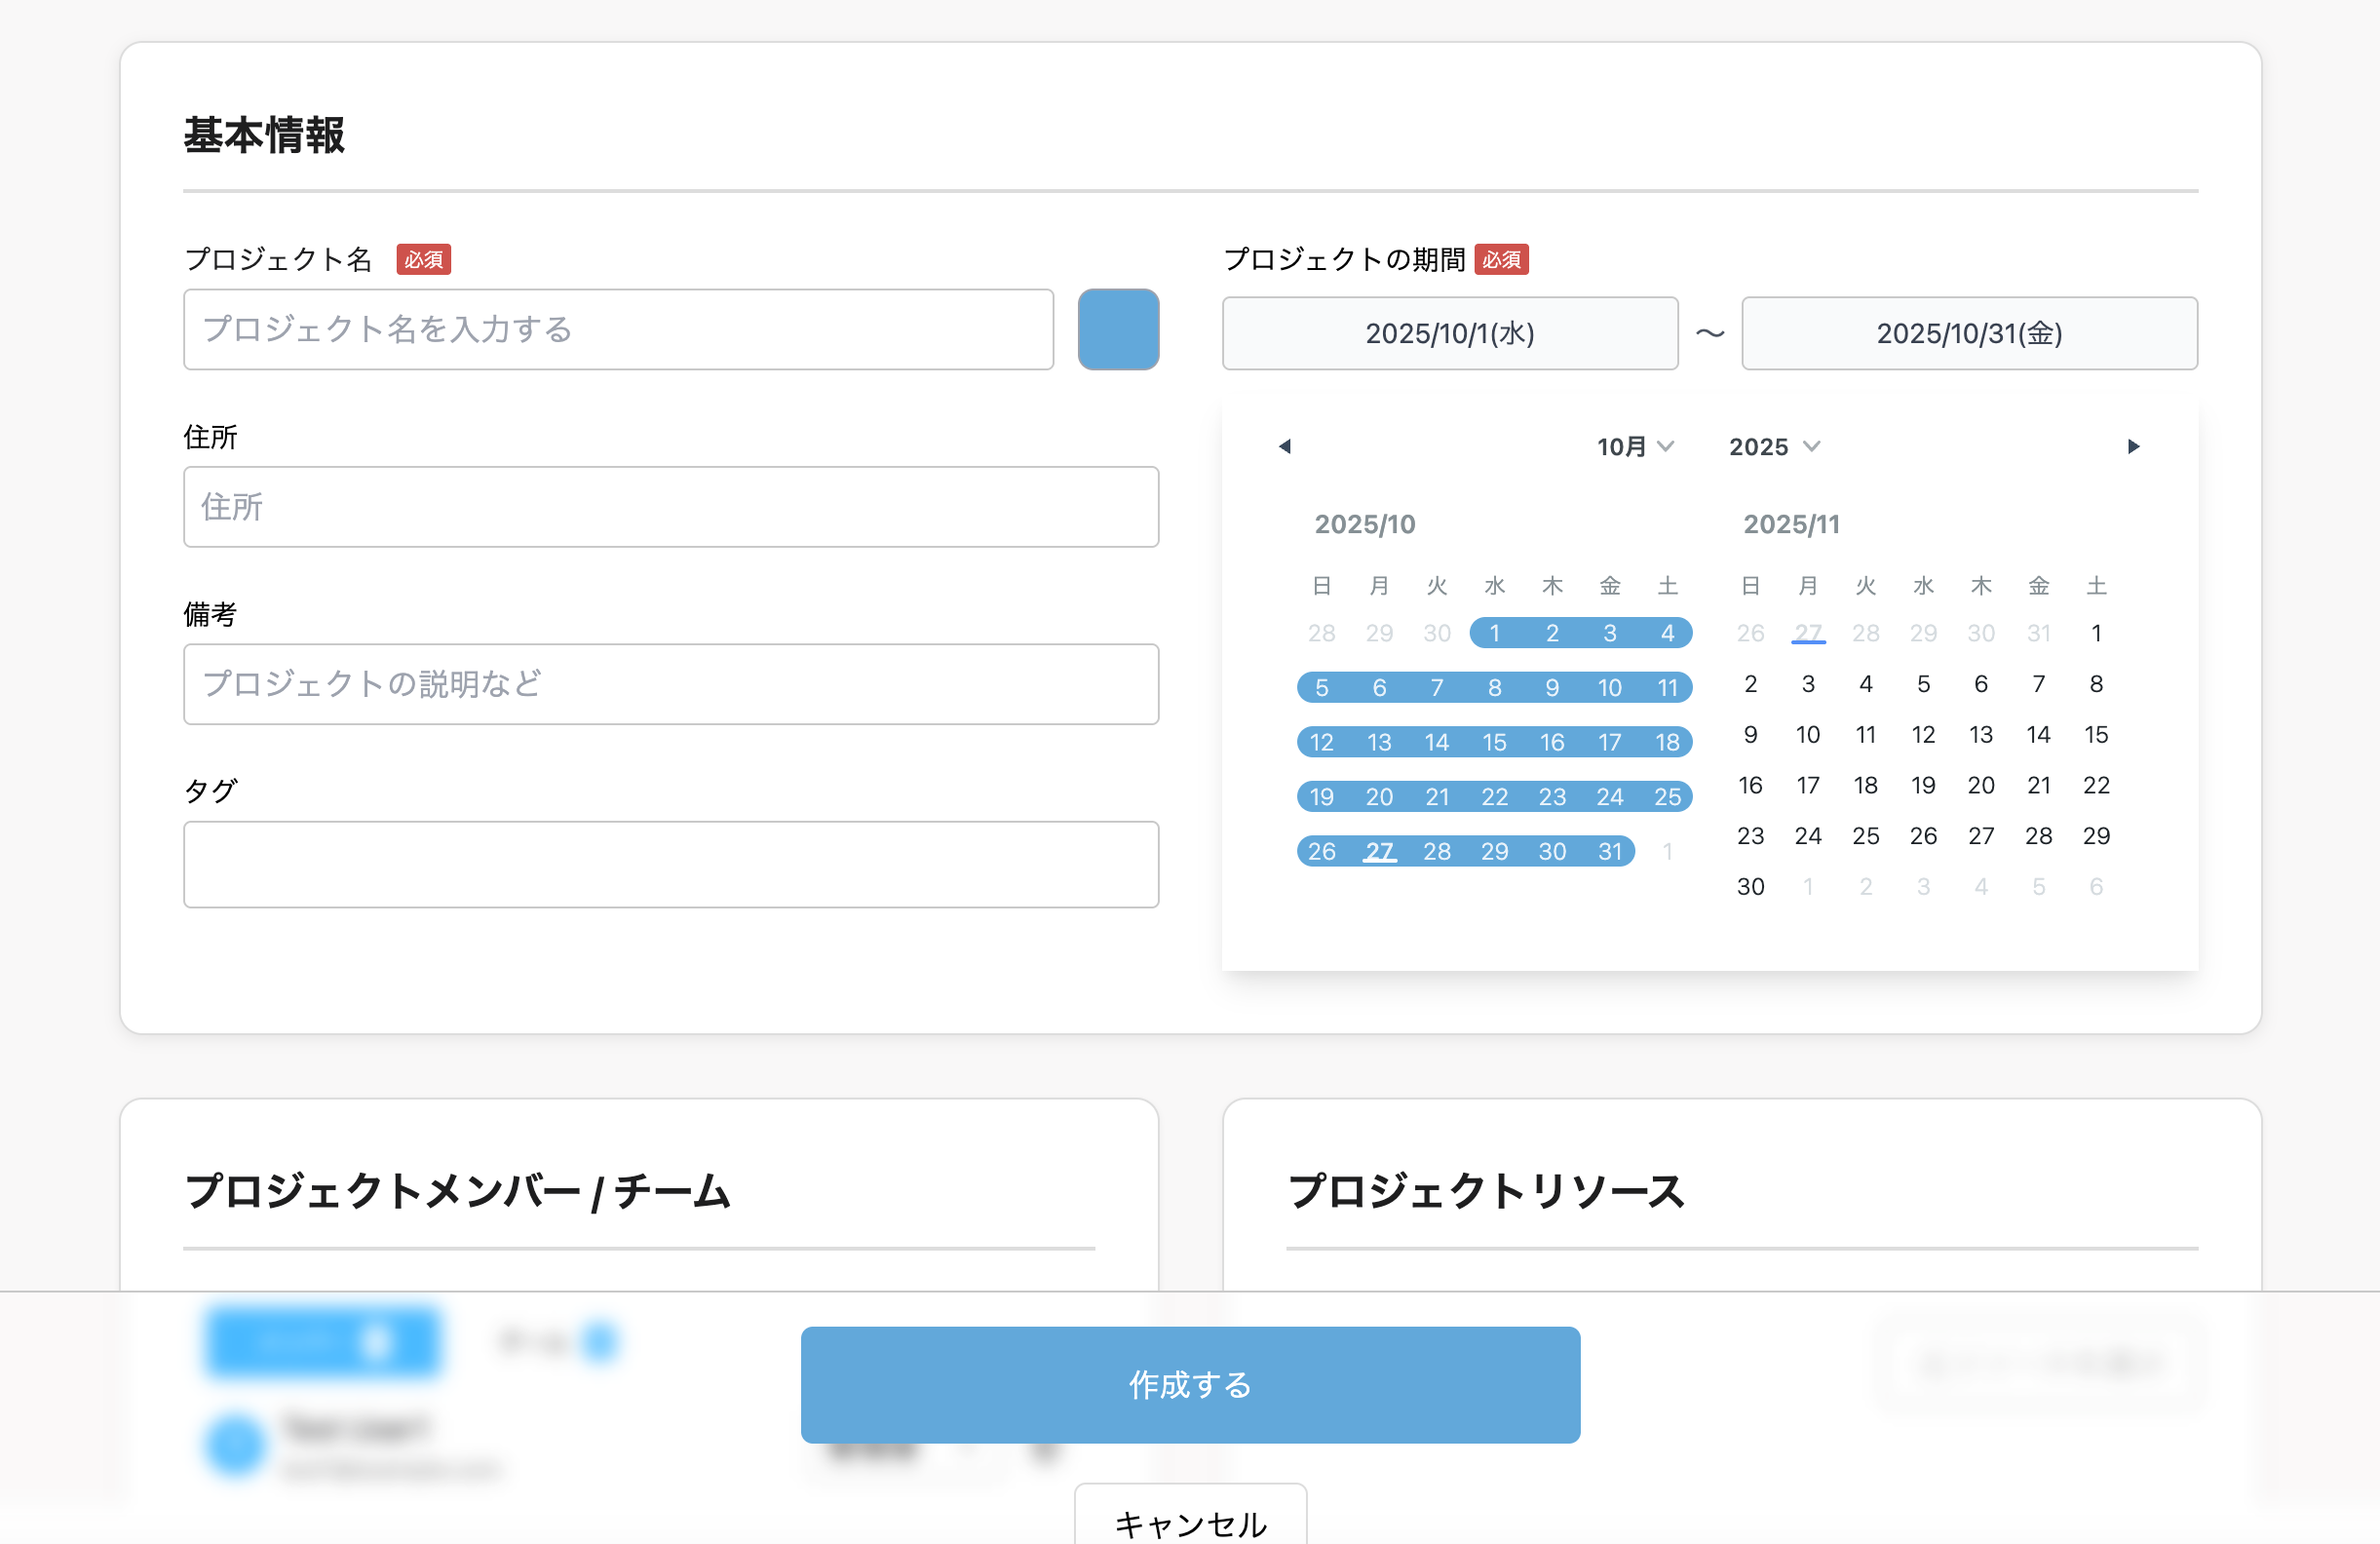Click the 備考 notes field

(x=670, y=684)
